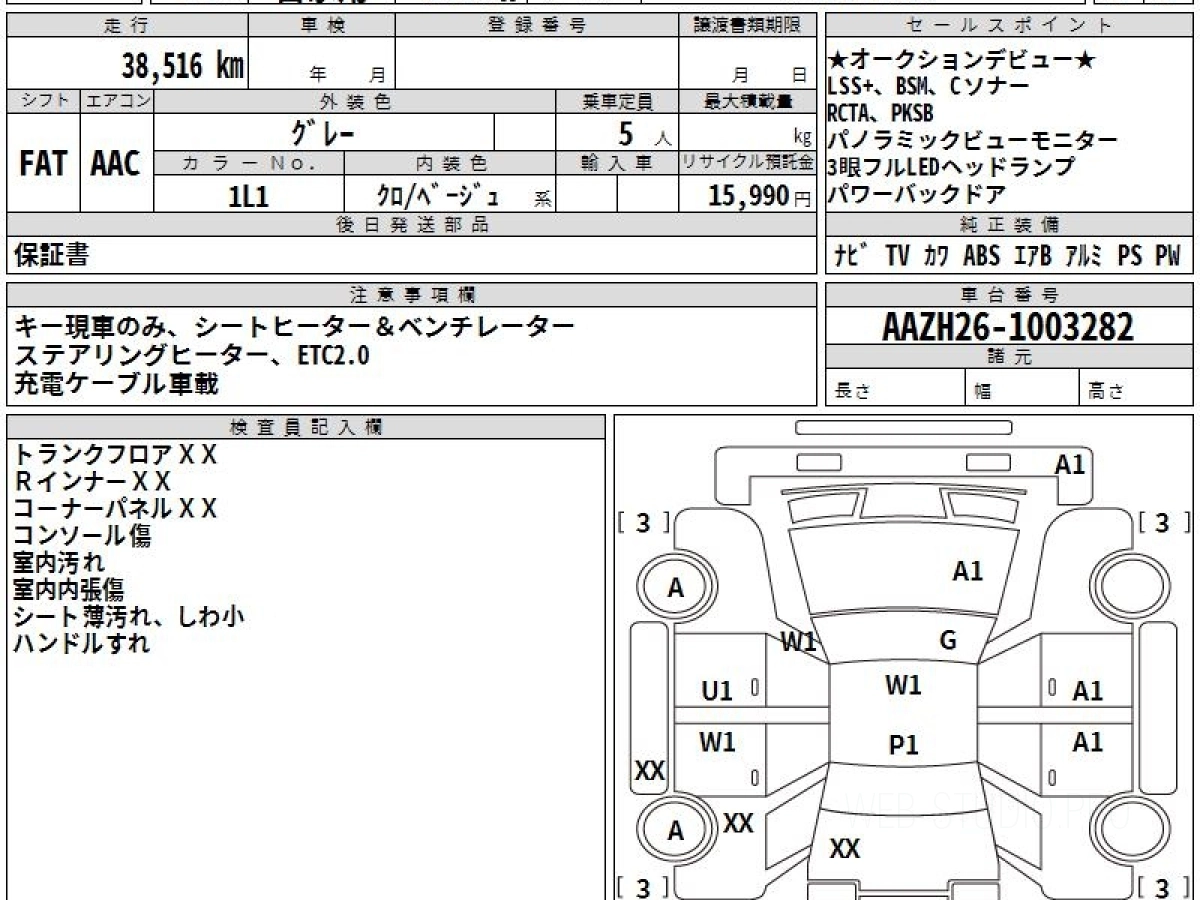Click the TV equipment item
This screenshot has height=900, width=1200.
(x=897, y=256)
